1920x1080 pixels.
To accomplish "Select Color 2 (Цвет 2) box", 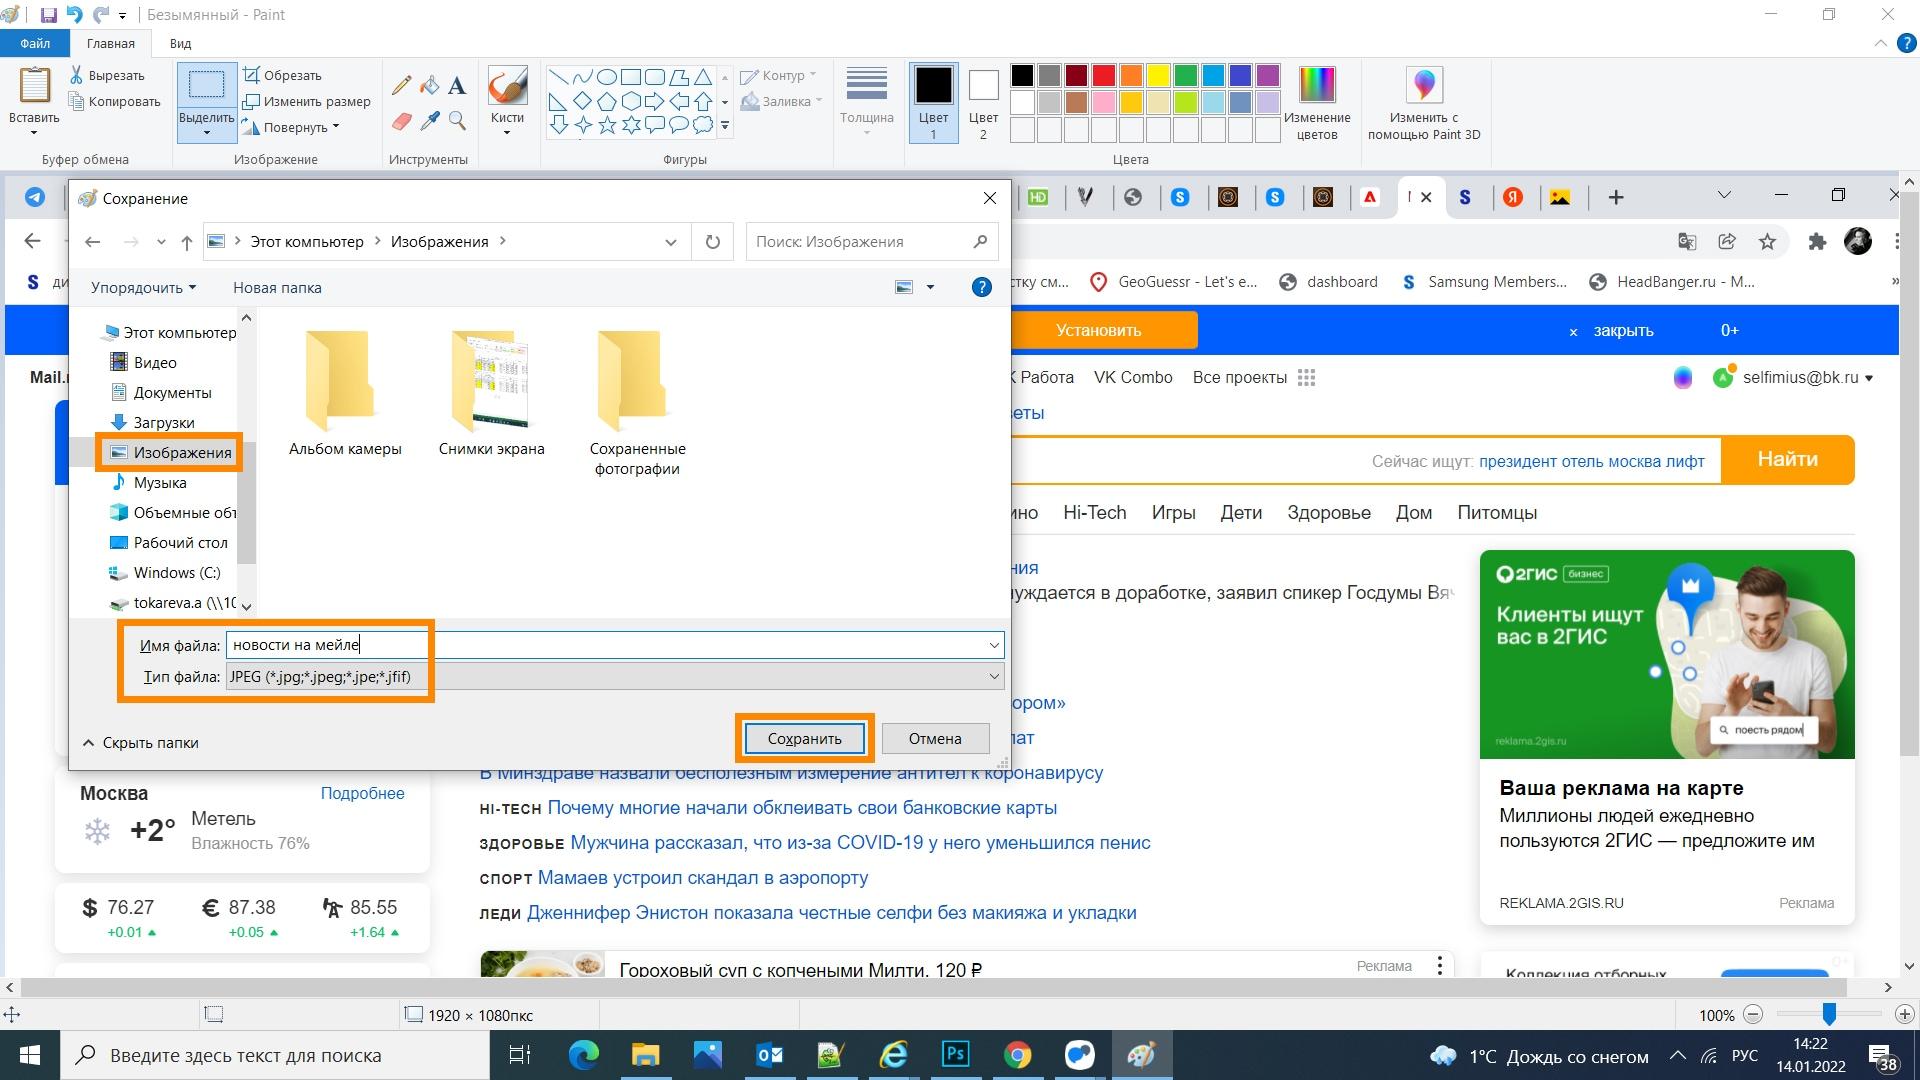I will (x=983, y=103).
